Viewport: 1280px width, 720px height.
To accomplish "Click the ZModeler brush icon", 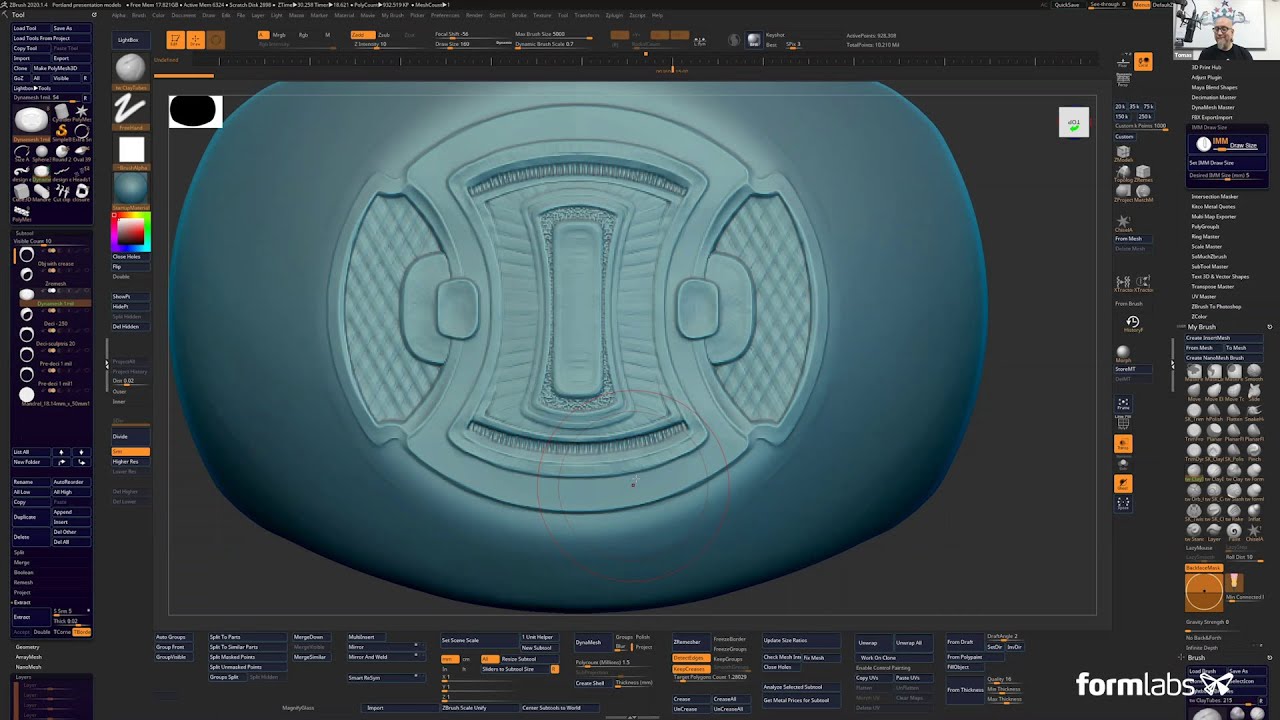I will [x=1123, y=153].
